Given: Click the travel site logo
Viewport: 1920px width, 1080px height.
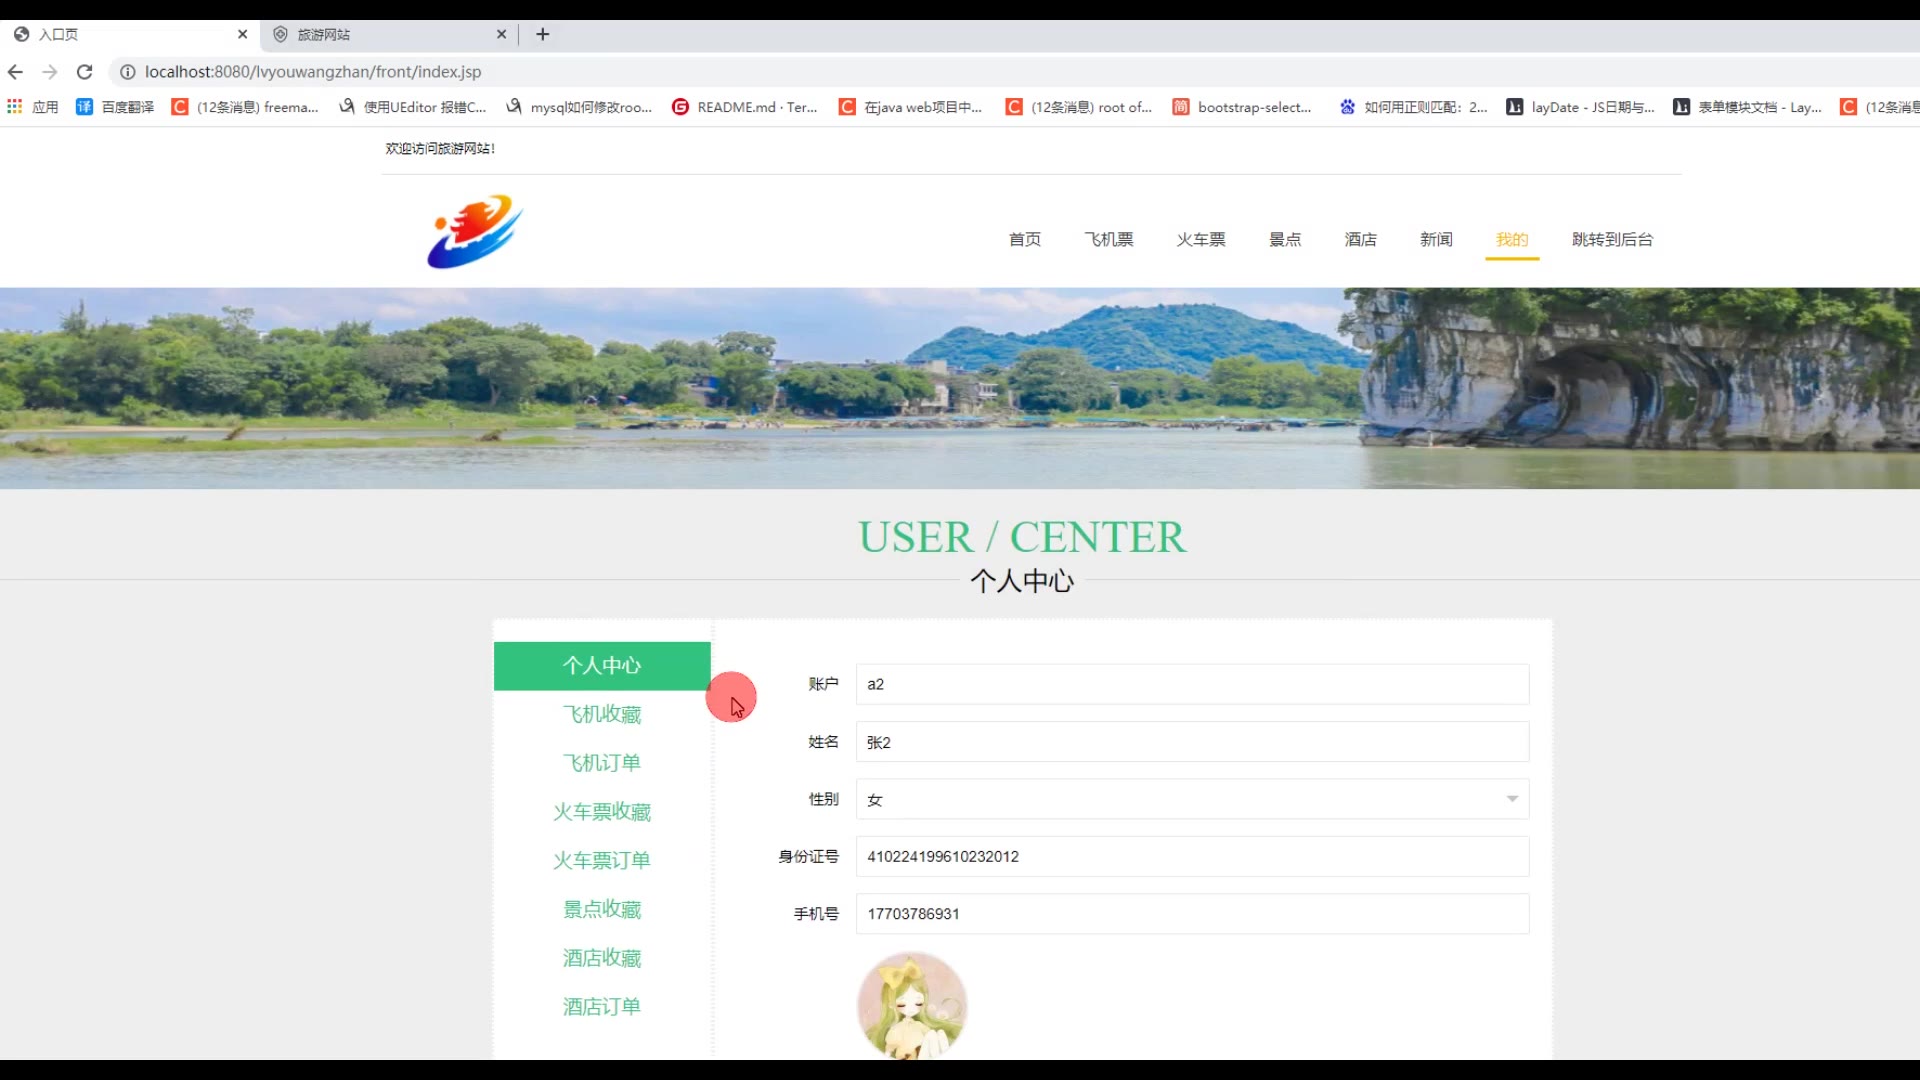Looking at the screenshot, I should click(475, 232).
